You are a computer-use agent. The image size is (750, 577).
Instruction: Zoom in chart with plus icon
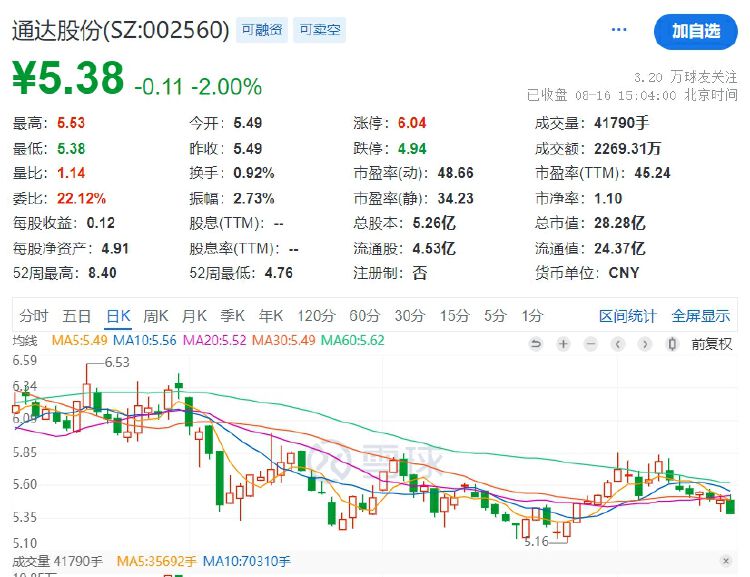click(x=563, y=344)
